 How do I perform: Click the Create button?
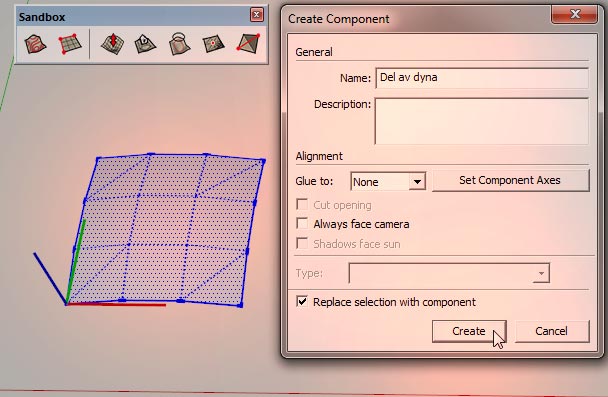[x=469, y=331]
